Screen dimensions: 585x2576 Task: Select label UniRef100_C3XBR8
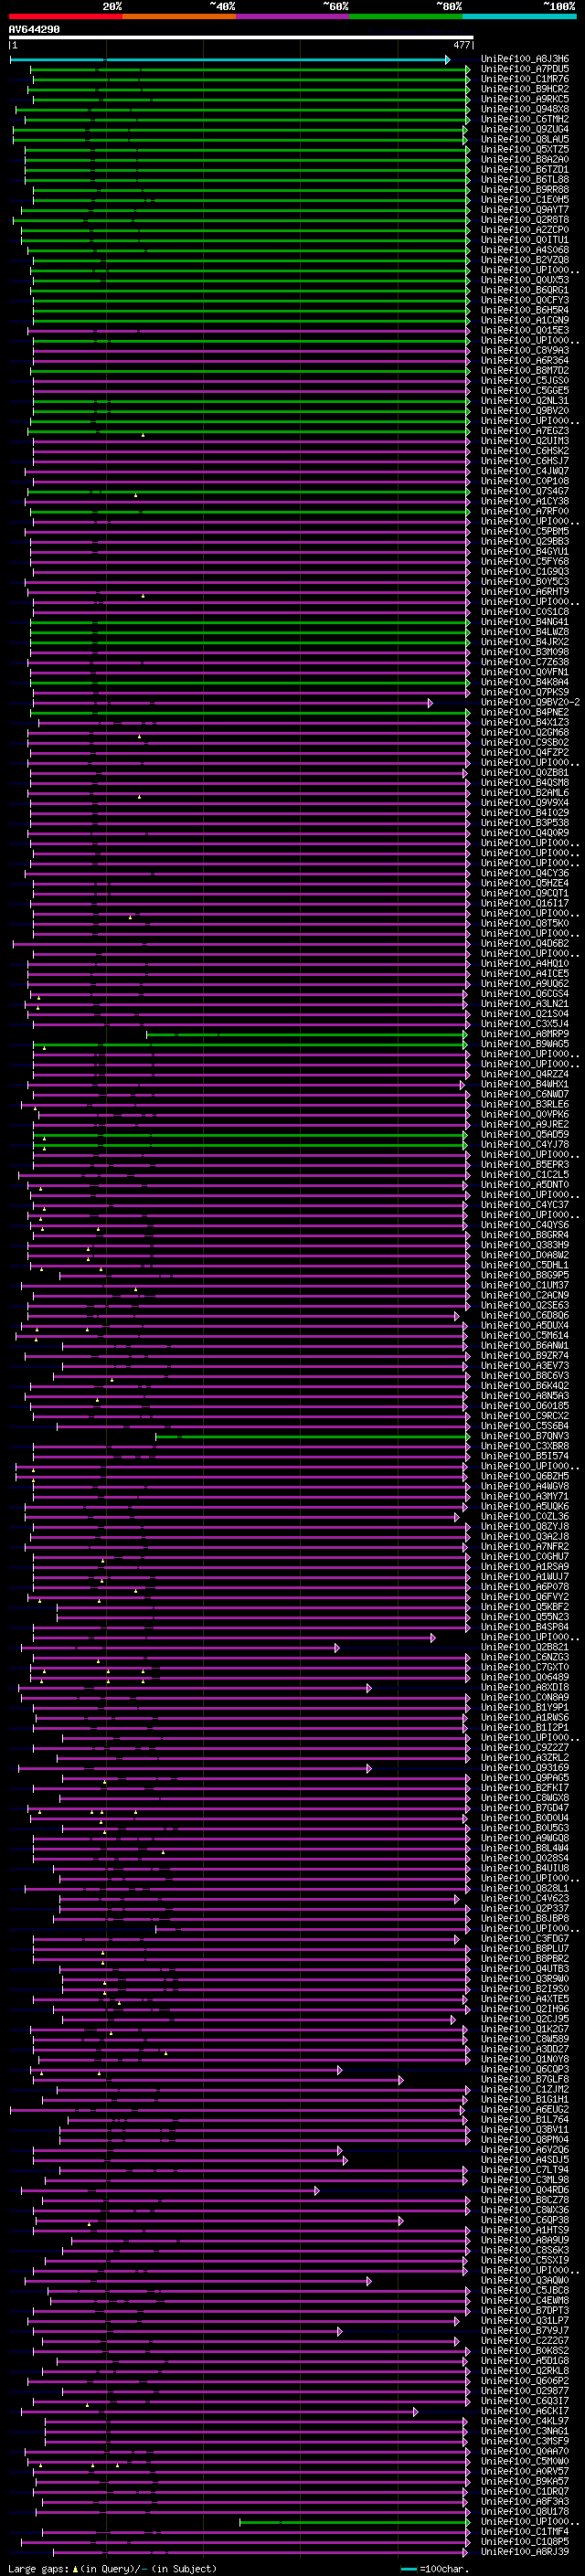click(x=525, y=1446)
